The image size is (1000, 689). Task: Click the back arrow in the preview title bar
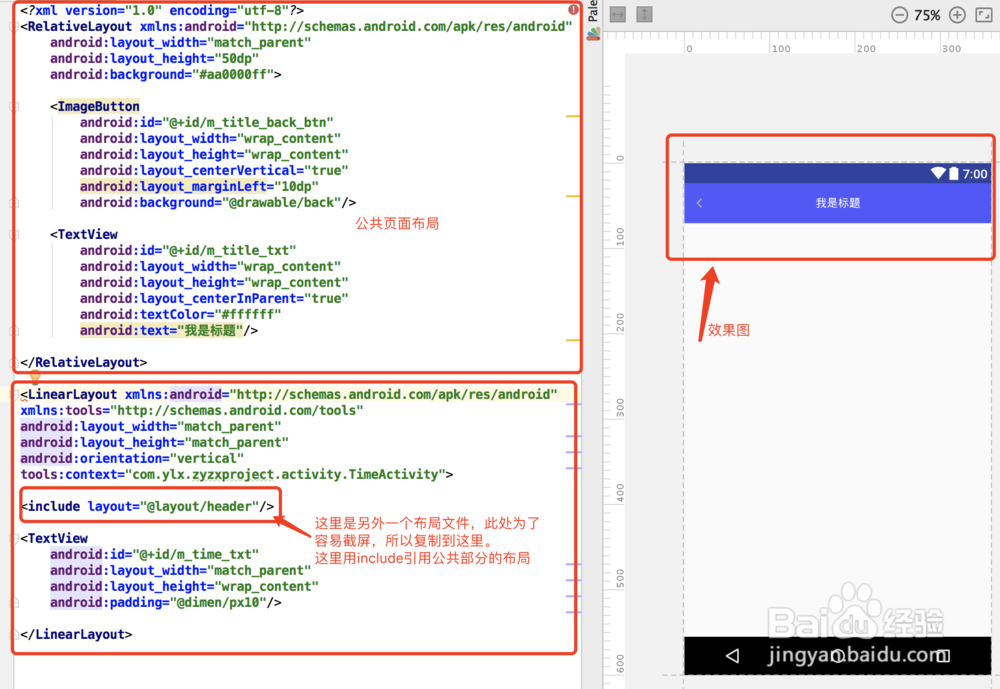[x=700, y=203]
